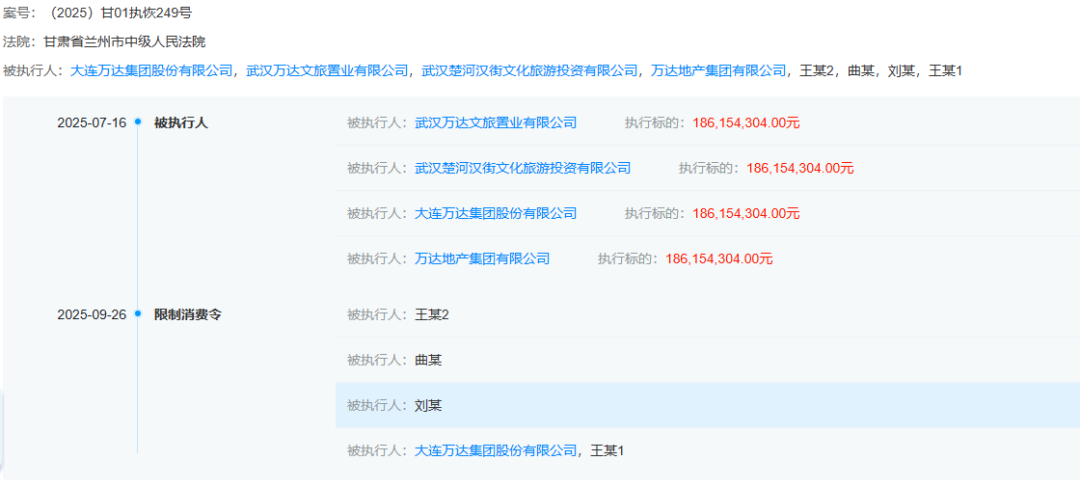The image size is (1080, 488).
Task: Open 武汉万达文旅置业有限公司 link beside its 执行标的 amount
Action: point(496,123)
